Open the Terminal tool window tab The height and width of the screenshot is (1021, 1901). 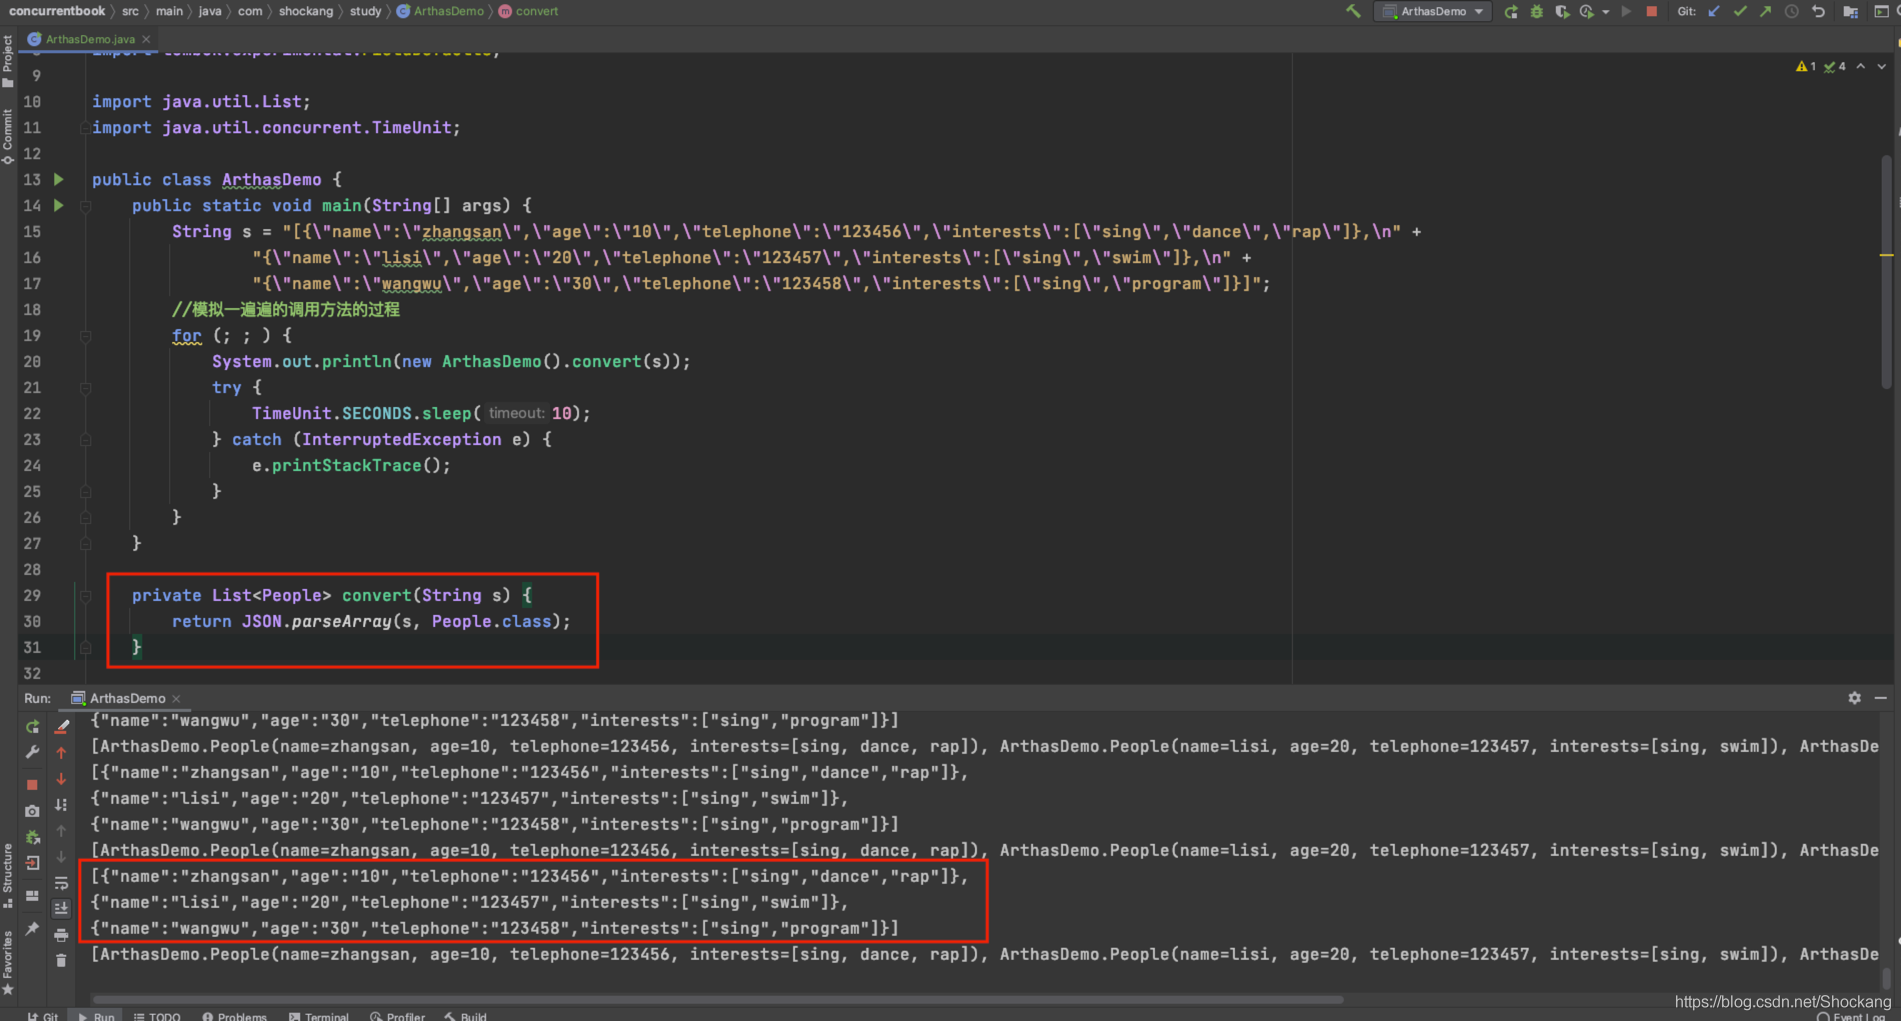pyautogui.click(x=319, y=1015)
